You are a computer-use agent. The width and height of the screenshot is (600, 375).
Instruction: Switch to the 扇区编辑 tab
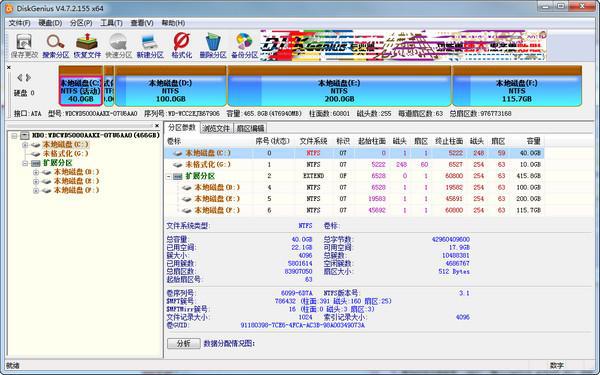pyautogui.click(x=250, y=128)
